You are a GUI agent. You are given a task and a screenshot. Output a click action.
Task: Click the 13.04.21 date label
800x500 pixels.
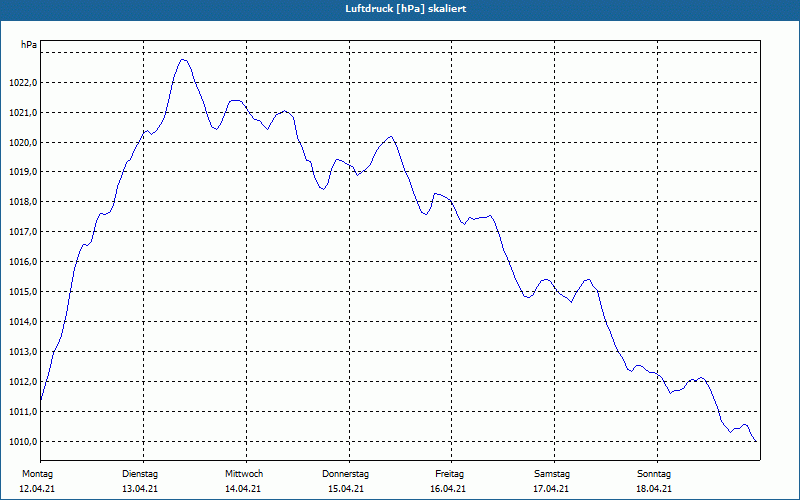(140, 489)
